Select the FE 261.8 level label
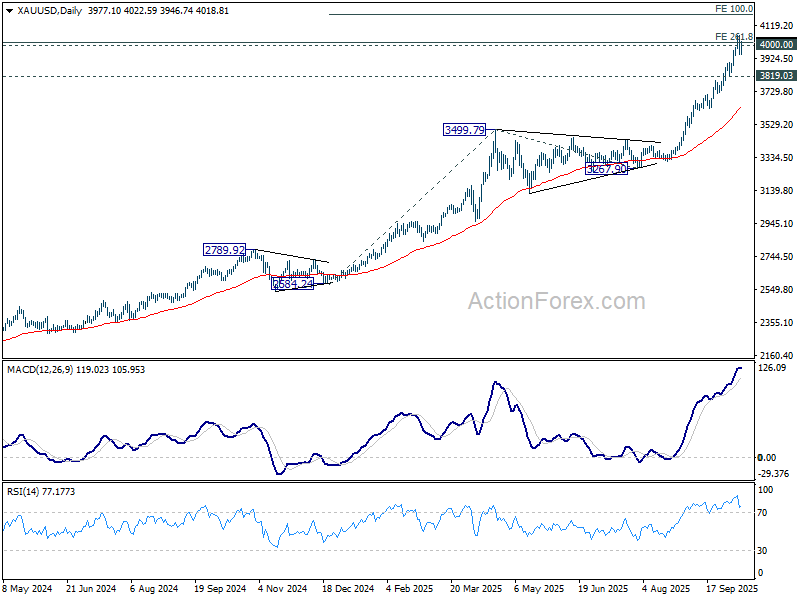Viewport: 800px width, 600px height. pyautogui.click(x=734, y=37)
